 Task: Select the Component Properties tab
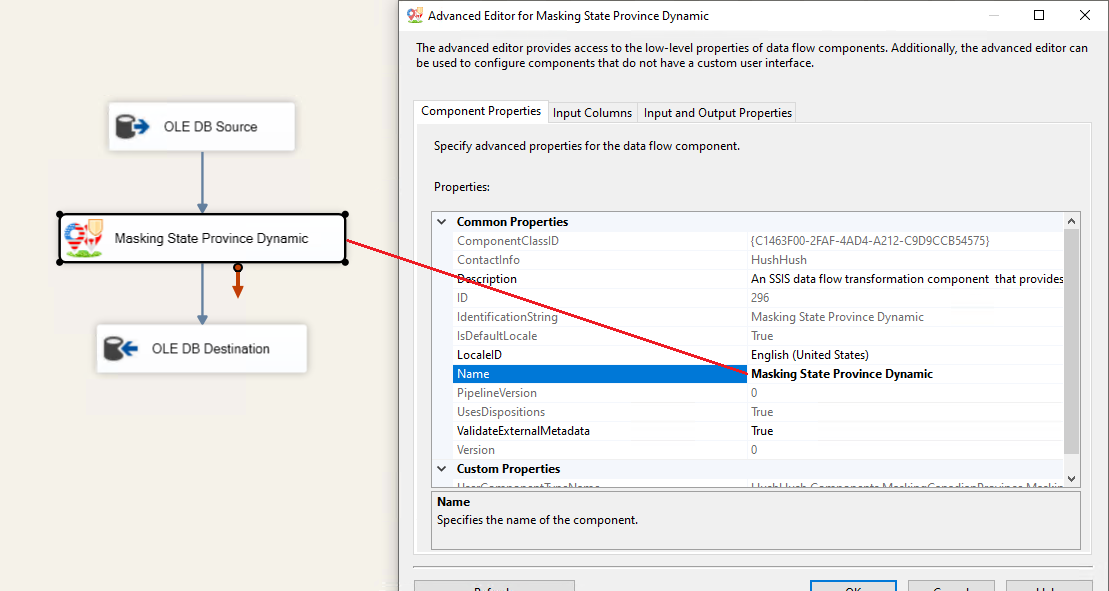tap(481, 112)
